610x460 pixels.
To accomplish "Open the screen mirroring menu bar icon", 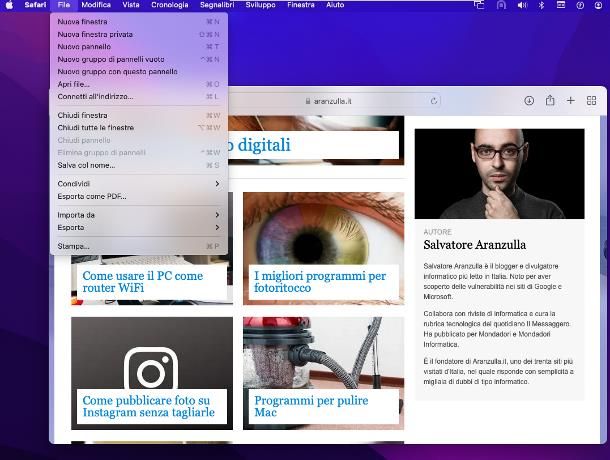I will click(479, 5).
